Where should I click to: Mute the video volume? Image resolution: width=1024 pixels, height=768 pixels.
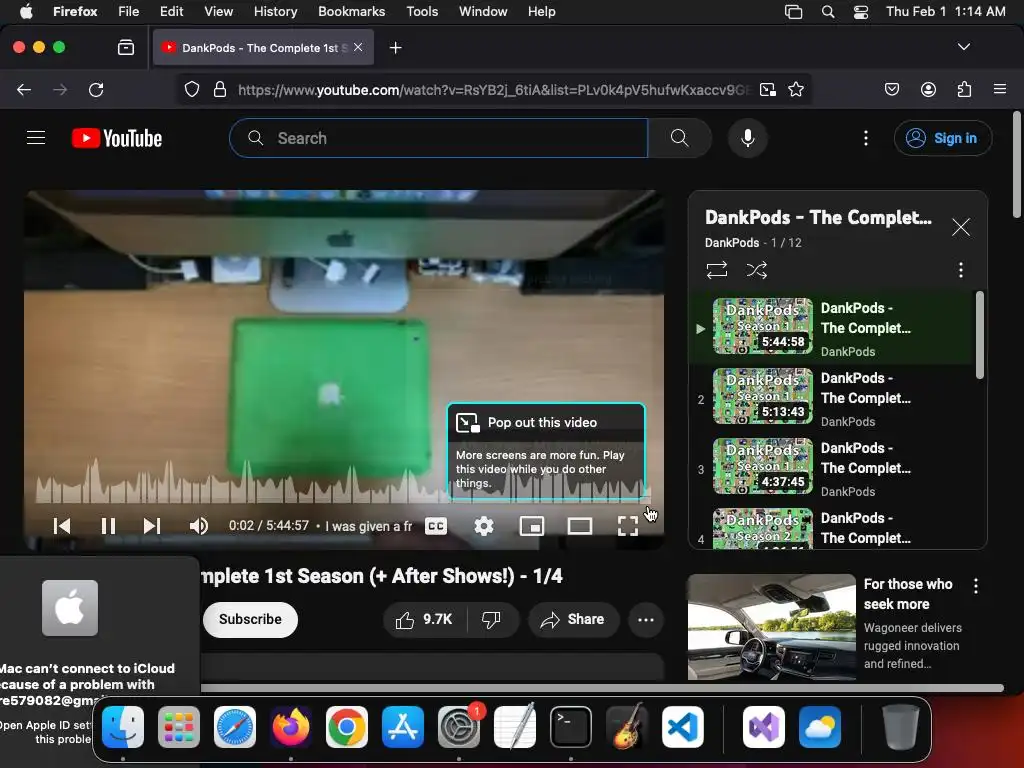coord(199,526)
